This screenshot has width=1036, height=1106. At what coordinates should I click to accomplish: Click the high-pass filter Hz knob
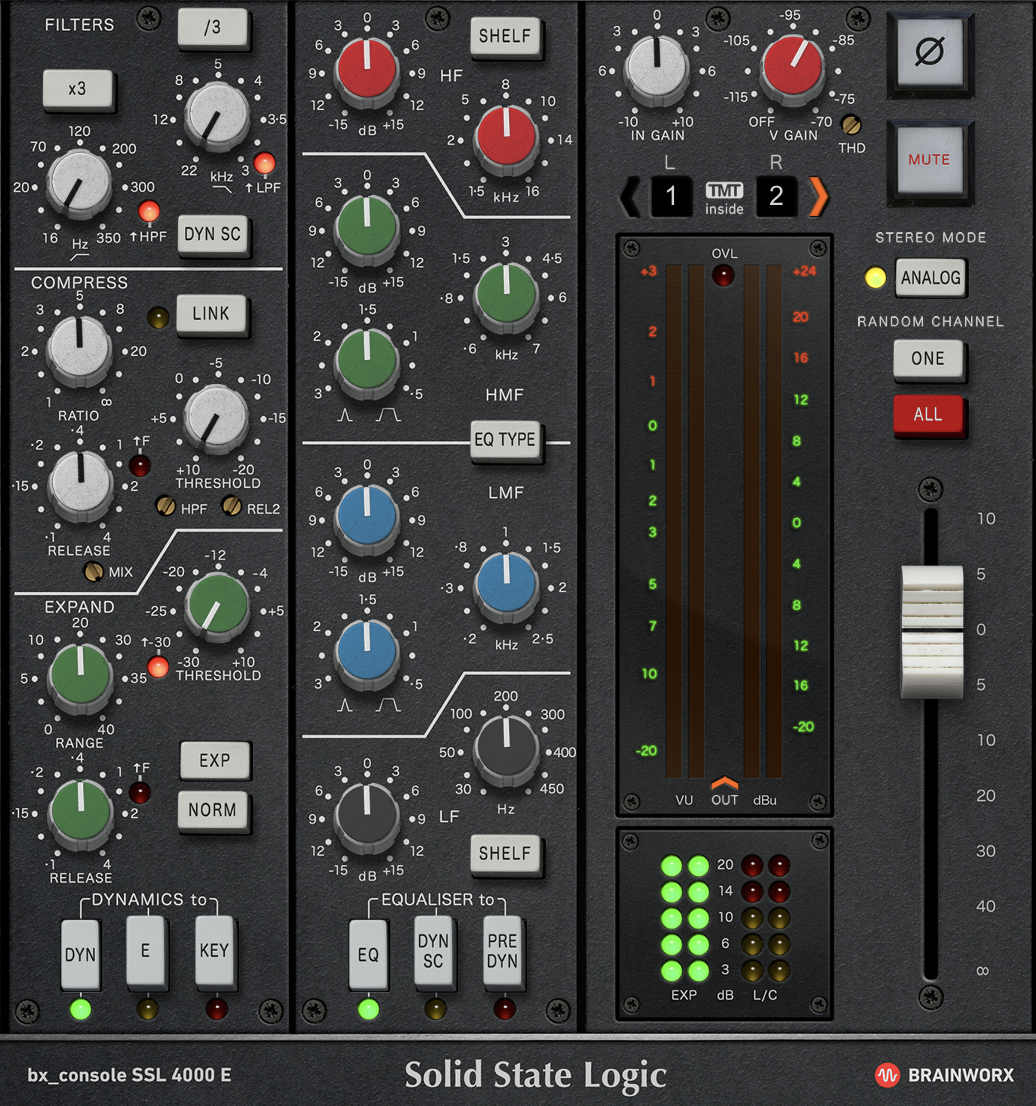[79, 183]
